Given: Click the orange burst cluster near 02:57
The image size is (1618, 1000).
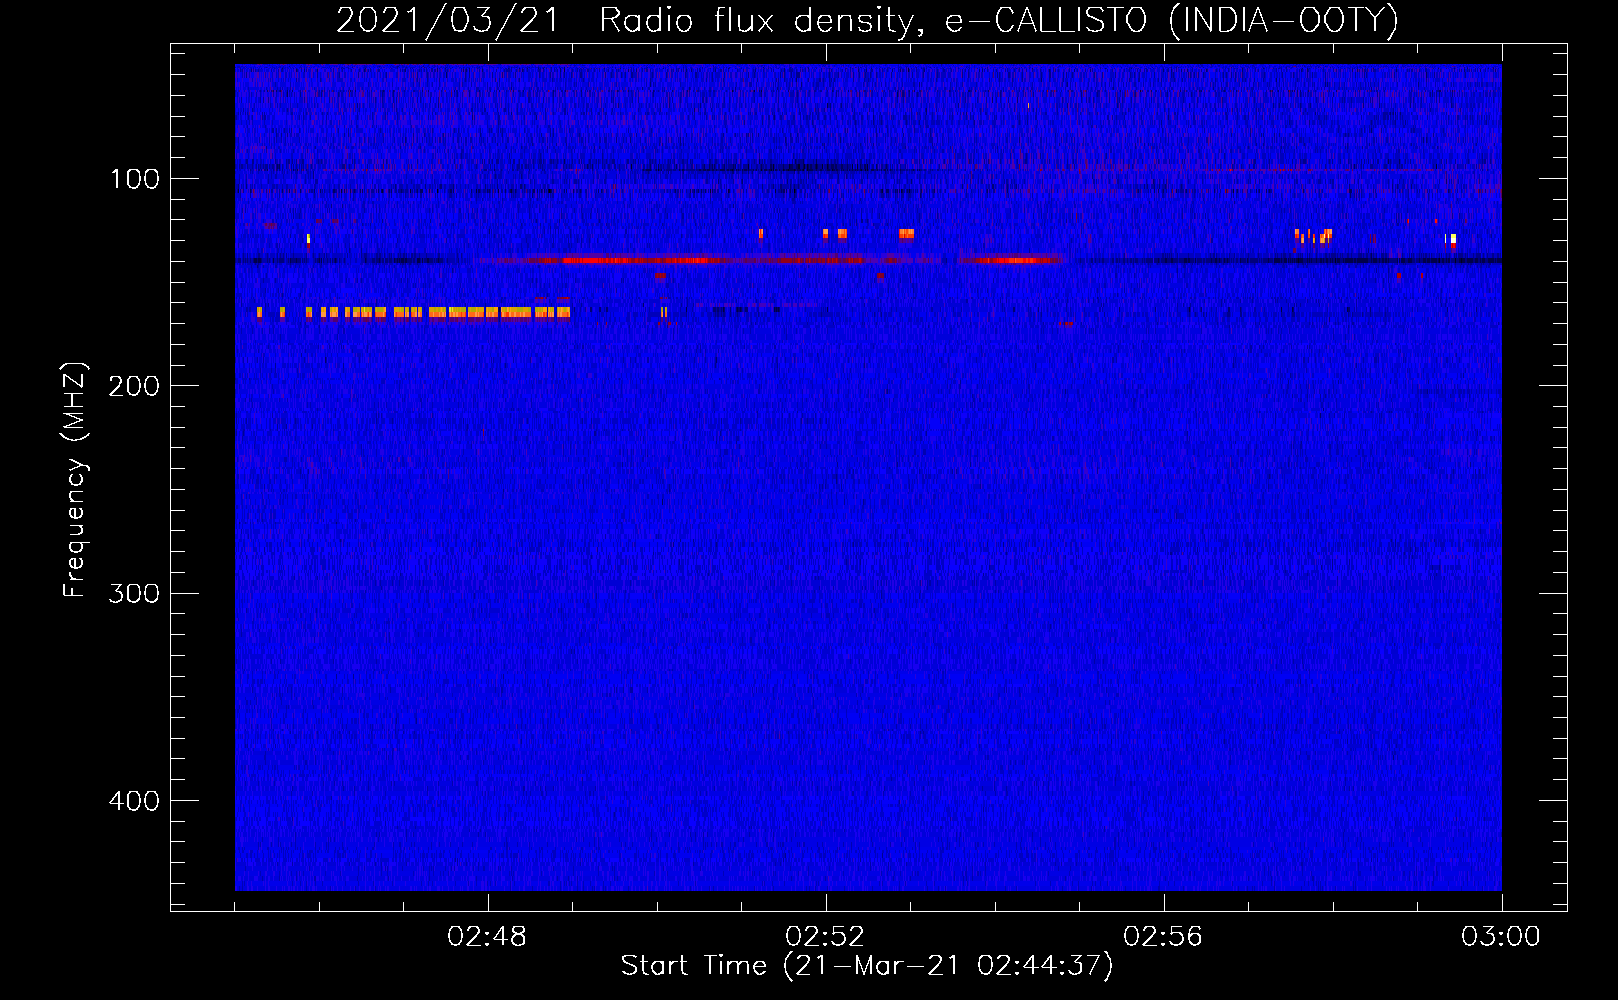Looking at the screenshot, I should point(1313,236).
